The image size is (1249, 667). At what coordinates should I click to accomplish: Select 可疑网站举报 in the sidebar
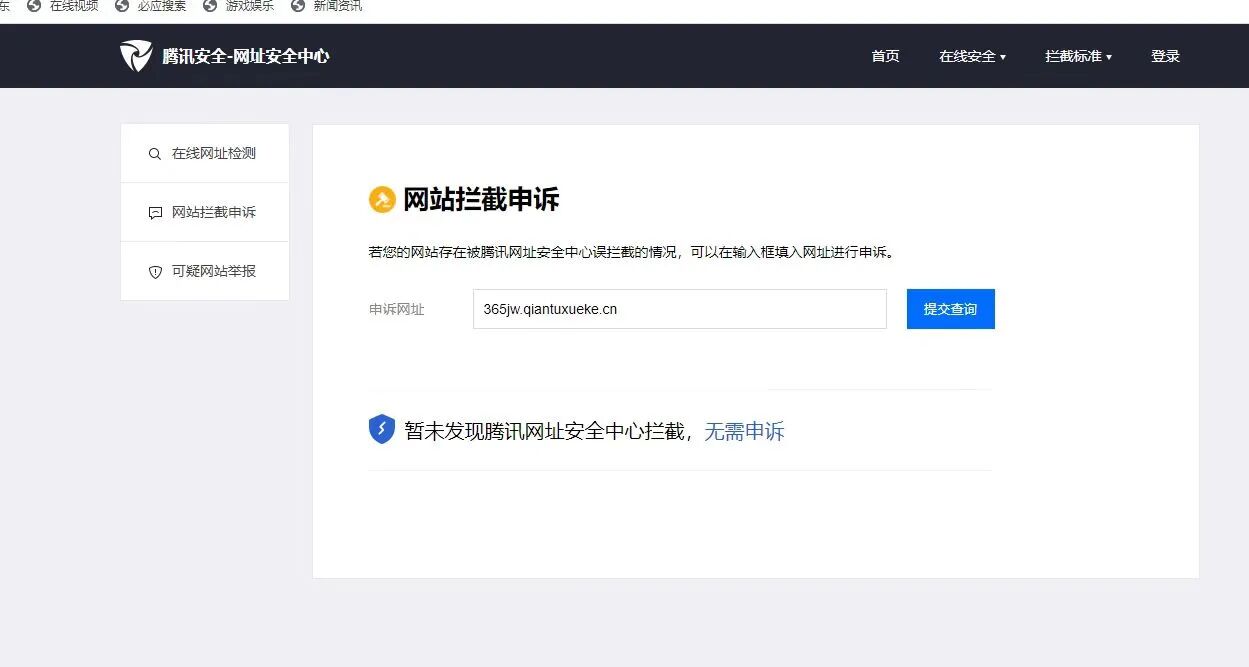coord(205,272)
